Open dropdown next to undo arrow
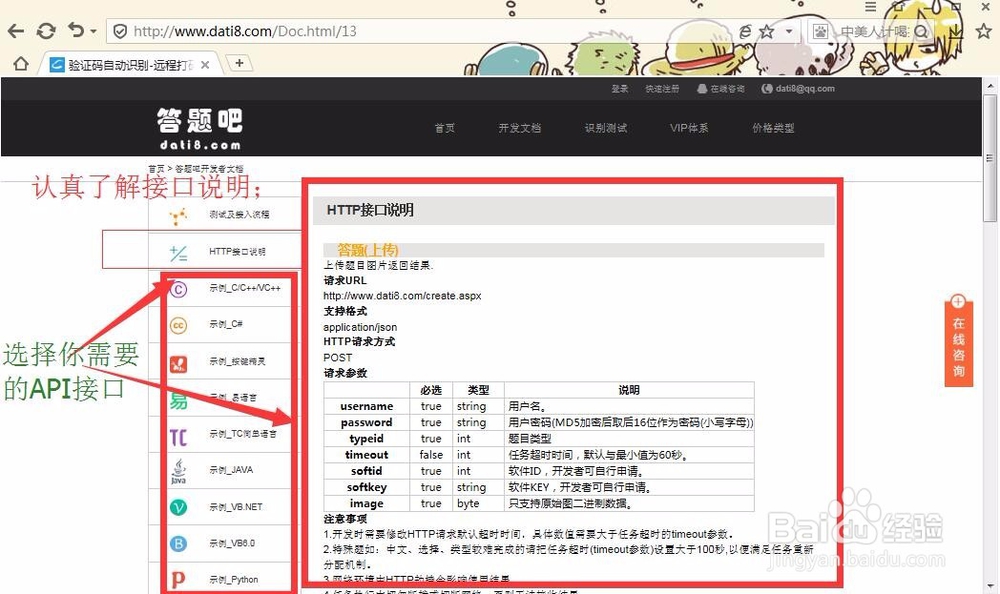 tap(93, 31)
